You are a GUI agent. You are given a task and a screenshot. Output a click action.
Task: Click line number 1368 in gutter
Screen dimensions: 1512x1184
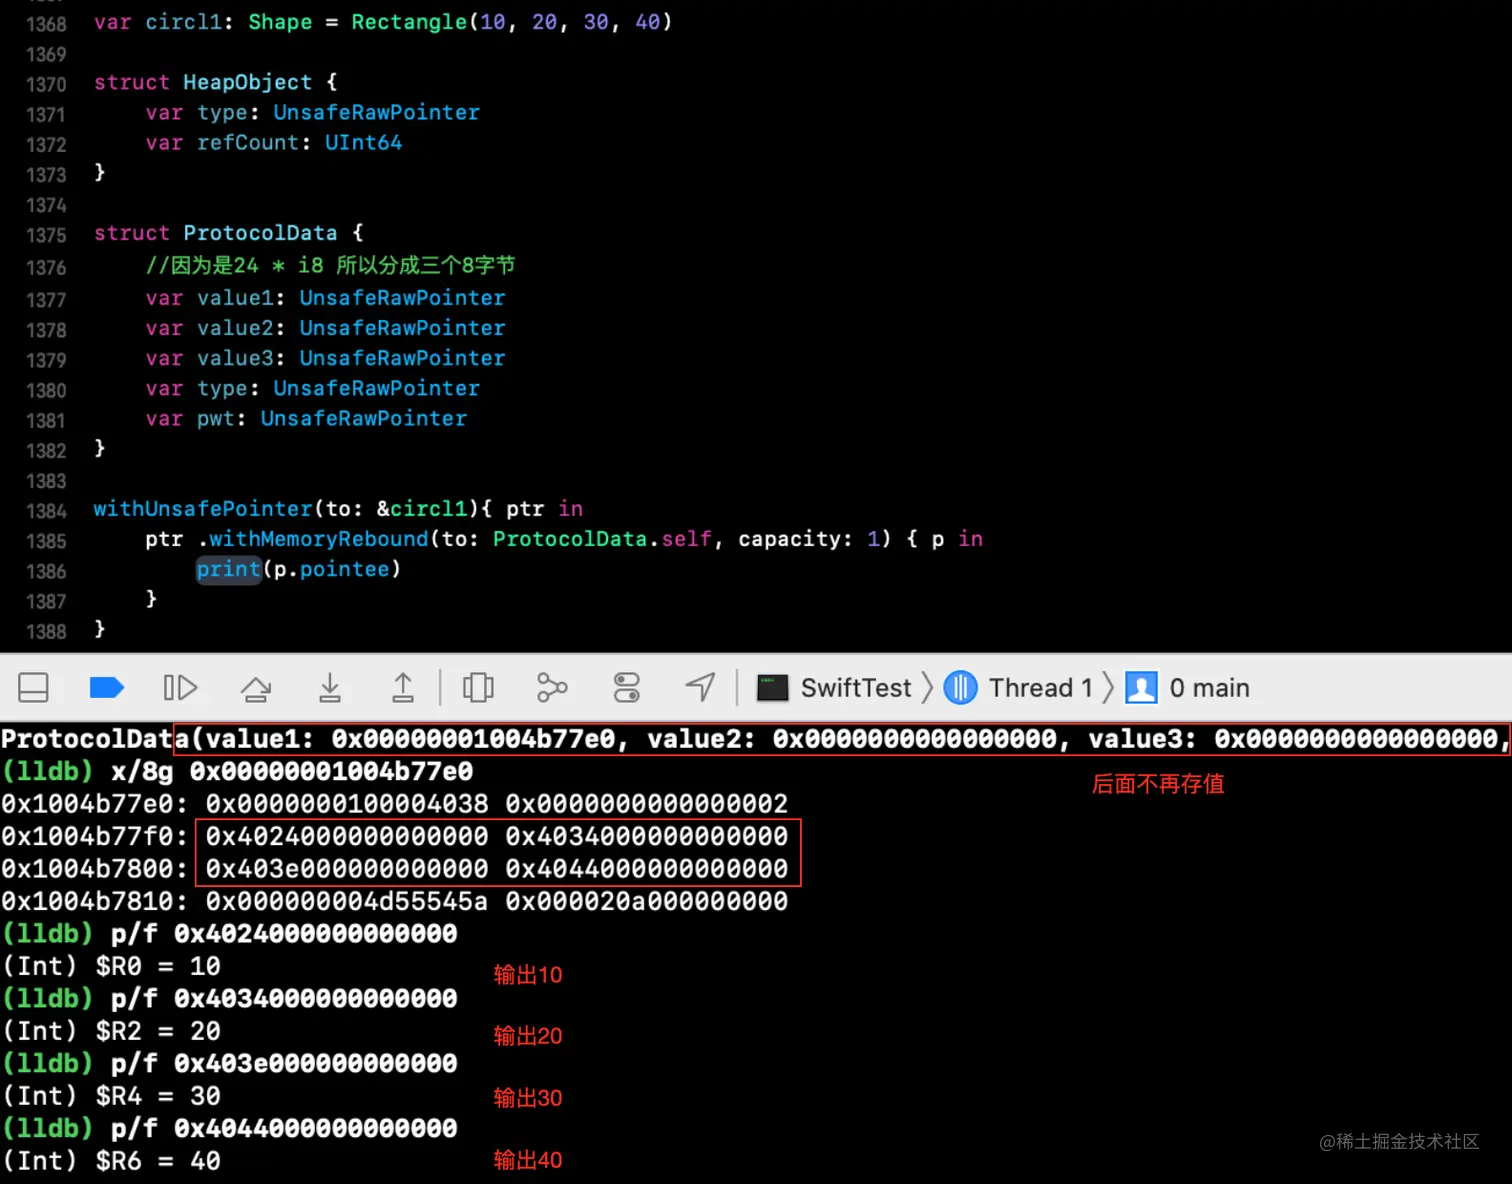click(46, 23)
